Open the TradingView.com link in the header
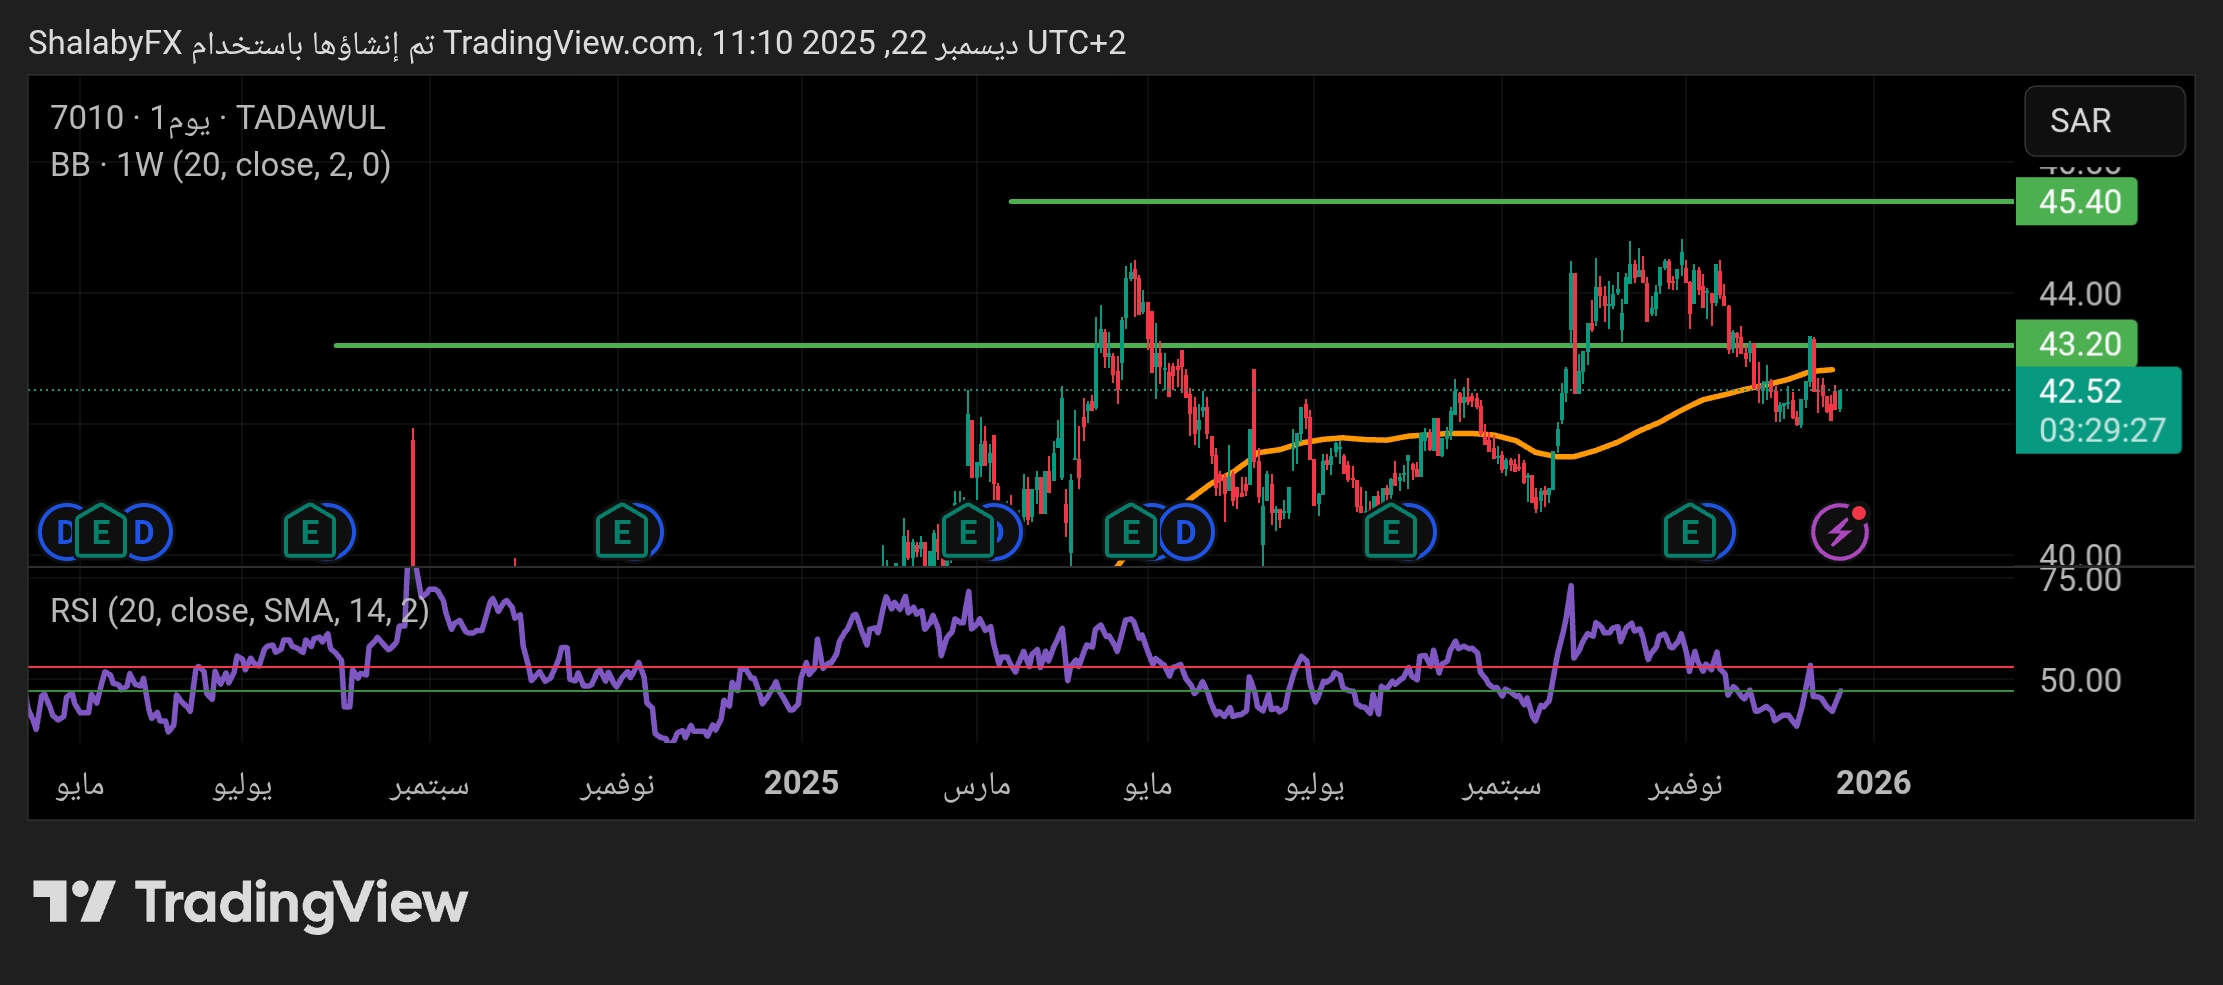 (570, 43)
